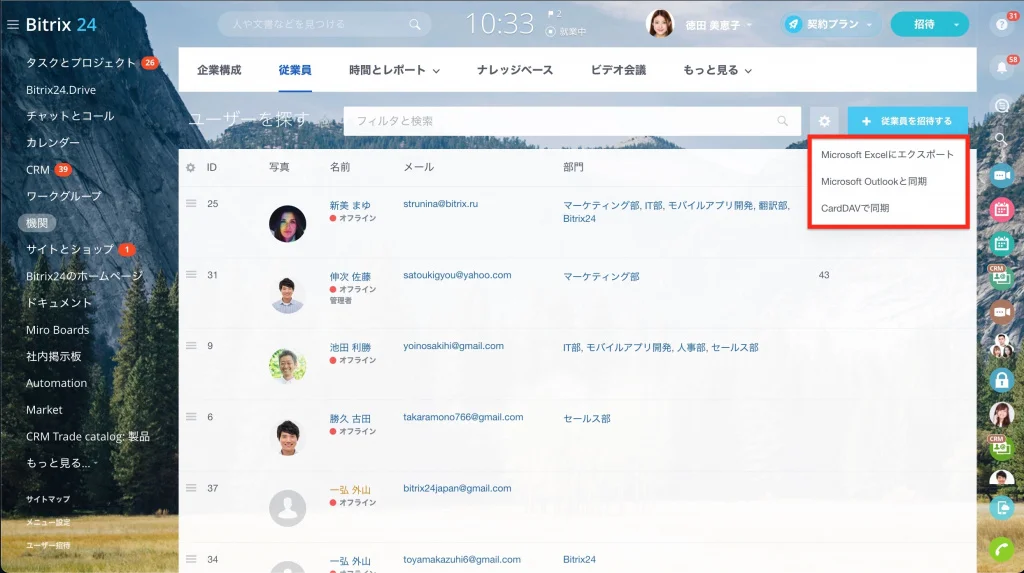
Task: Open the blue video camera icon
Action: [x=1001, y=175]
